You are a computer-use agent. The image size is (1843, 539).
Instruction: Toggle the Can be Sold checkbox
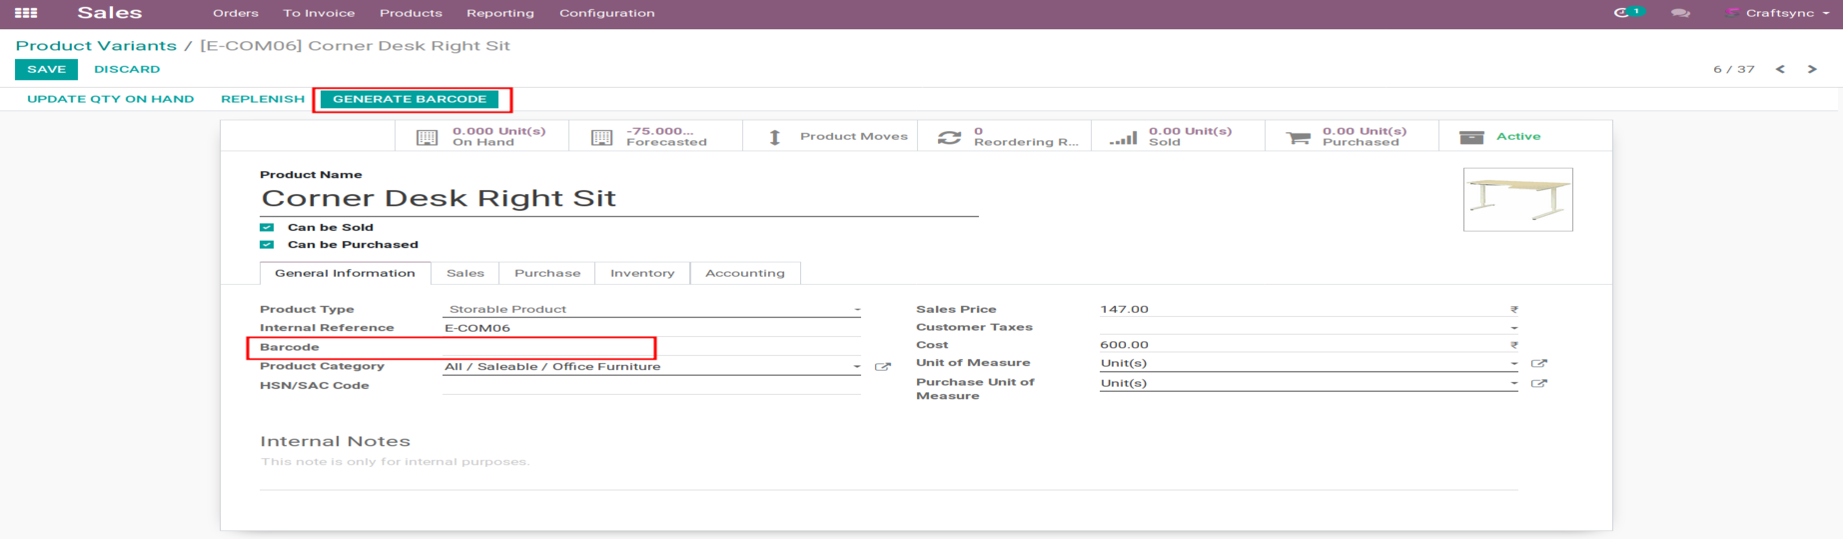(x=267, y=227)
